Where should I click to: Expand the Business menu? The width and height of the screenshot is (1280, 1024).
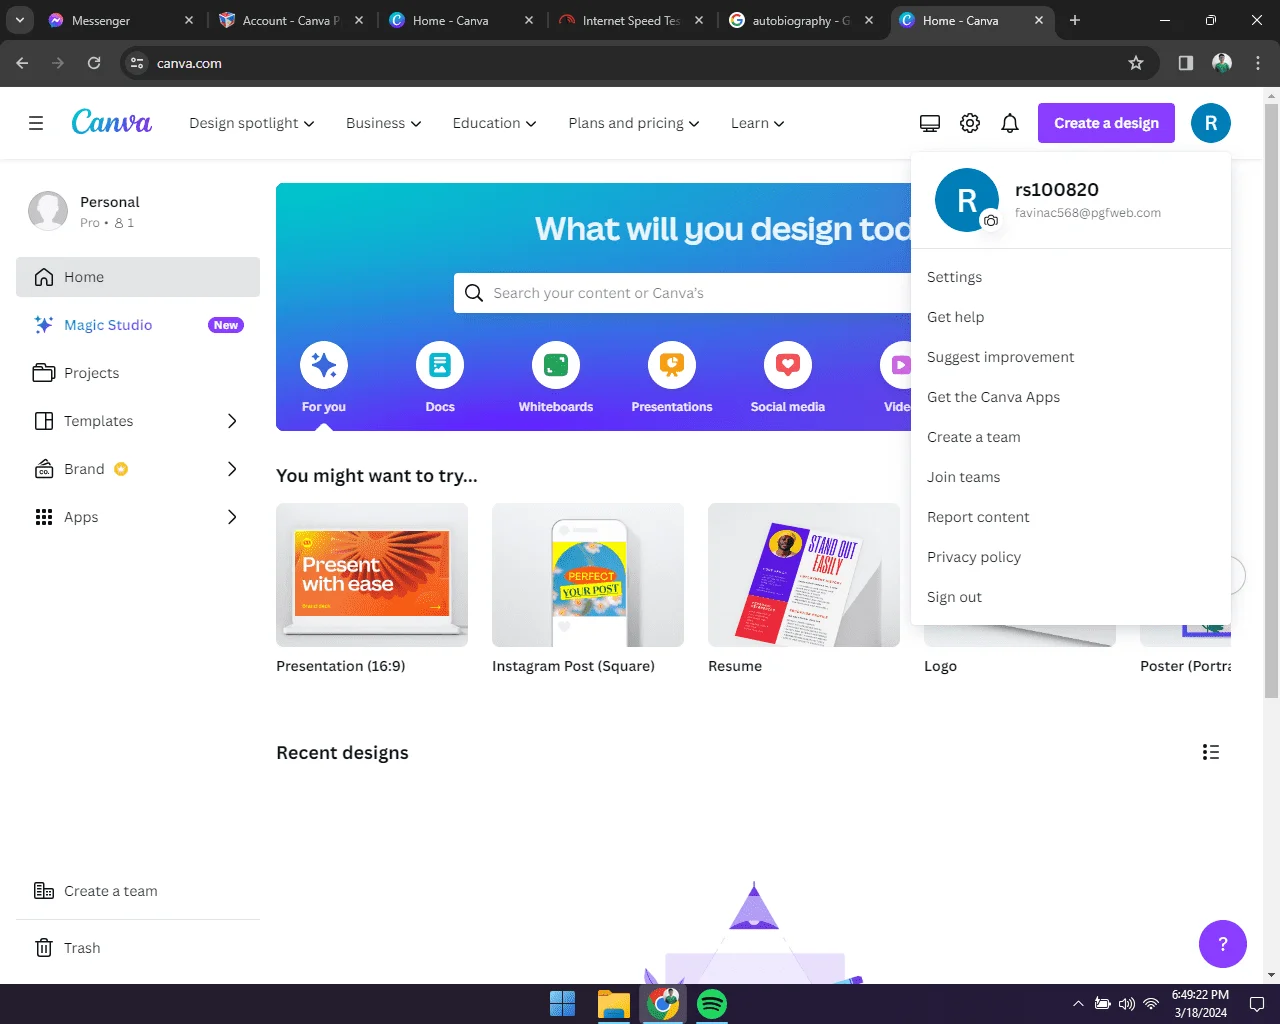(384, 123)
